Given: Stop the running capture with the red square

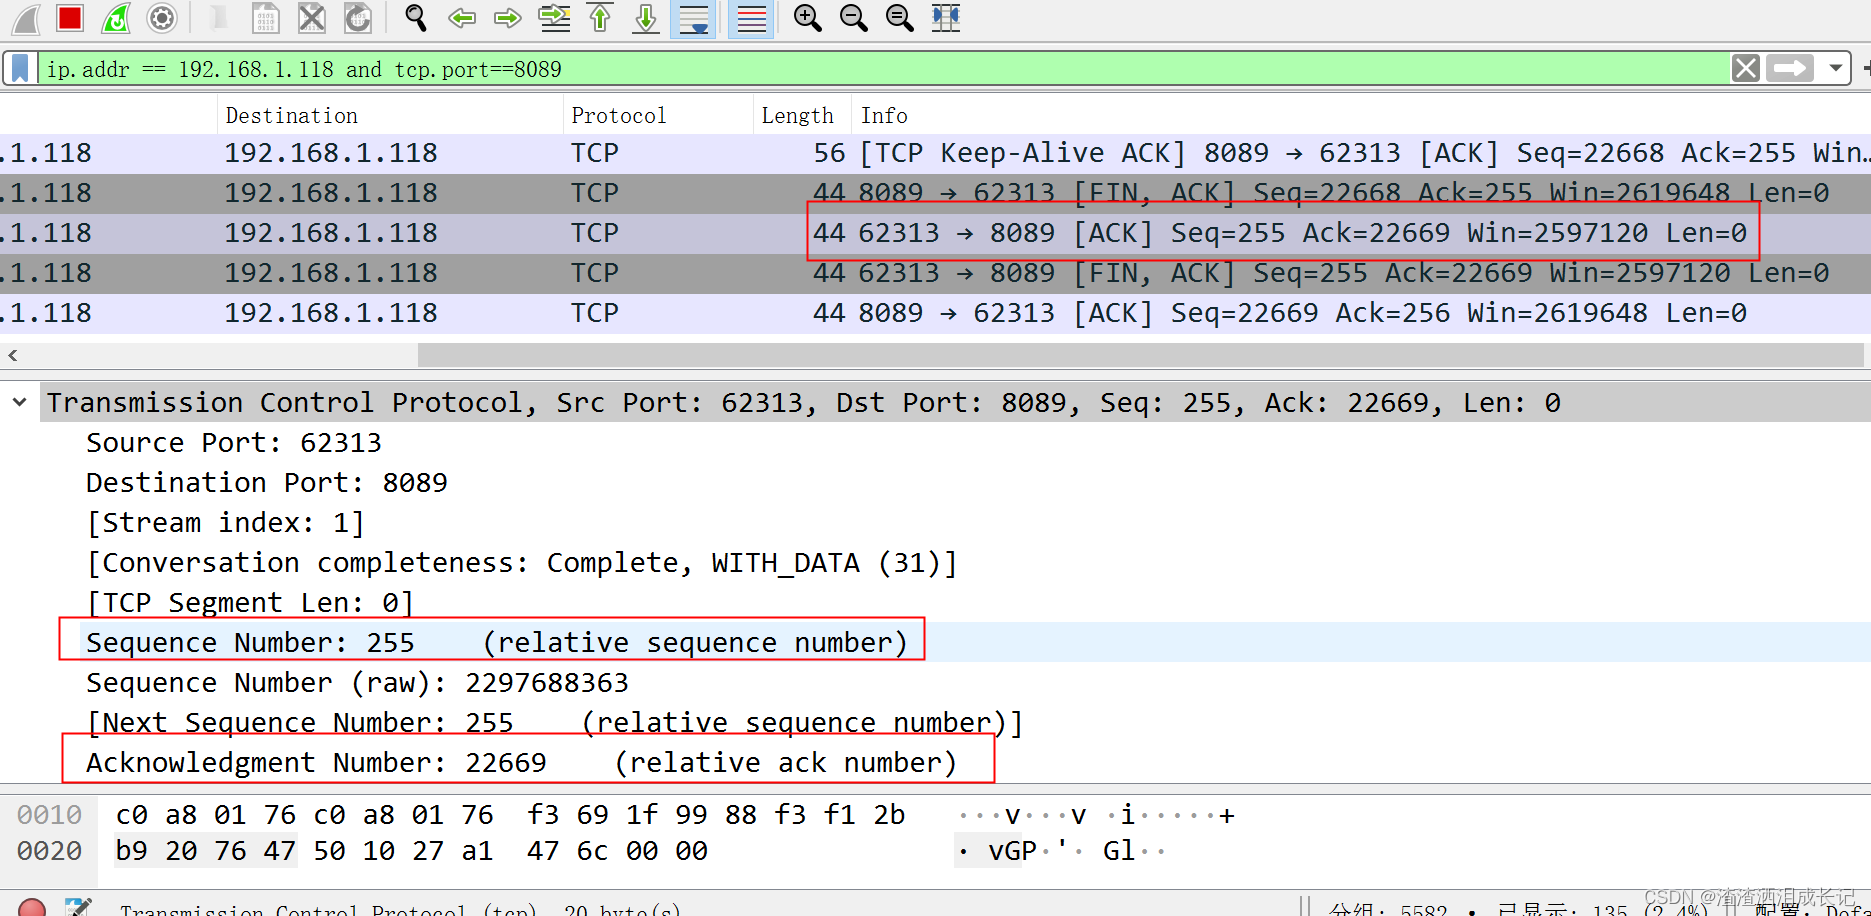Looking at the screenshot, I should tap(70, 18).
